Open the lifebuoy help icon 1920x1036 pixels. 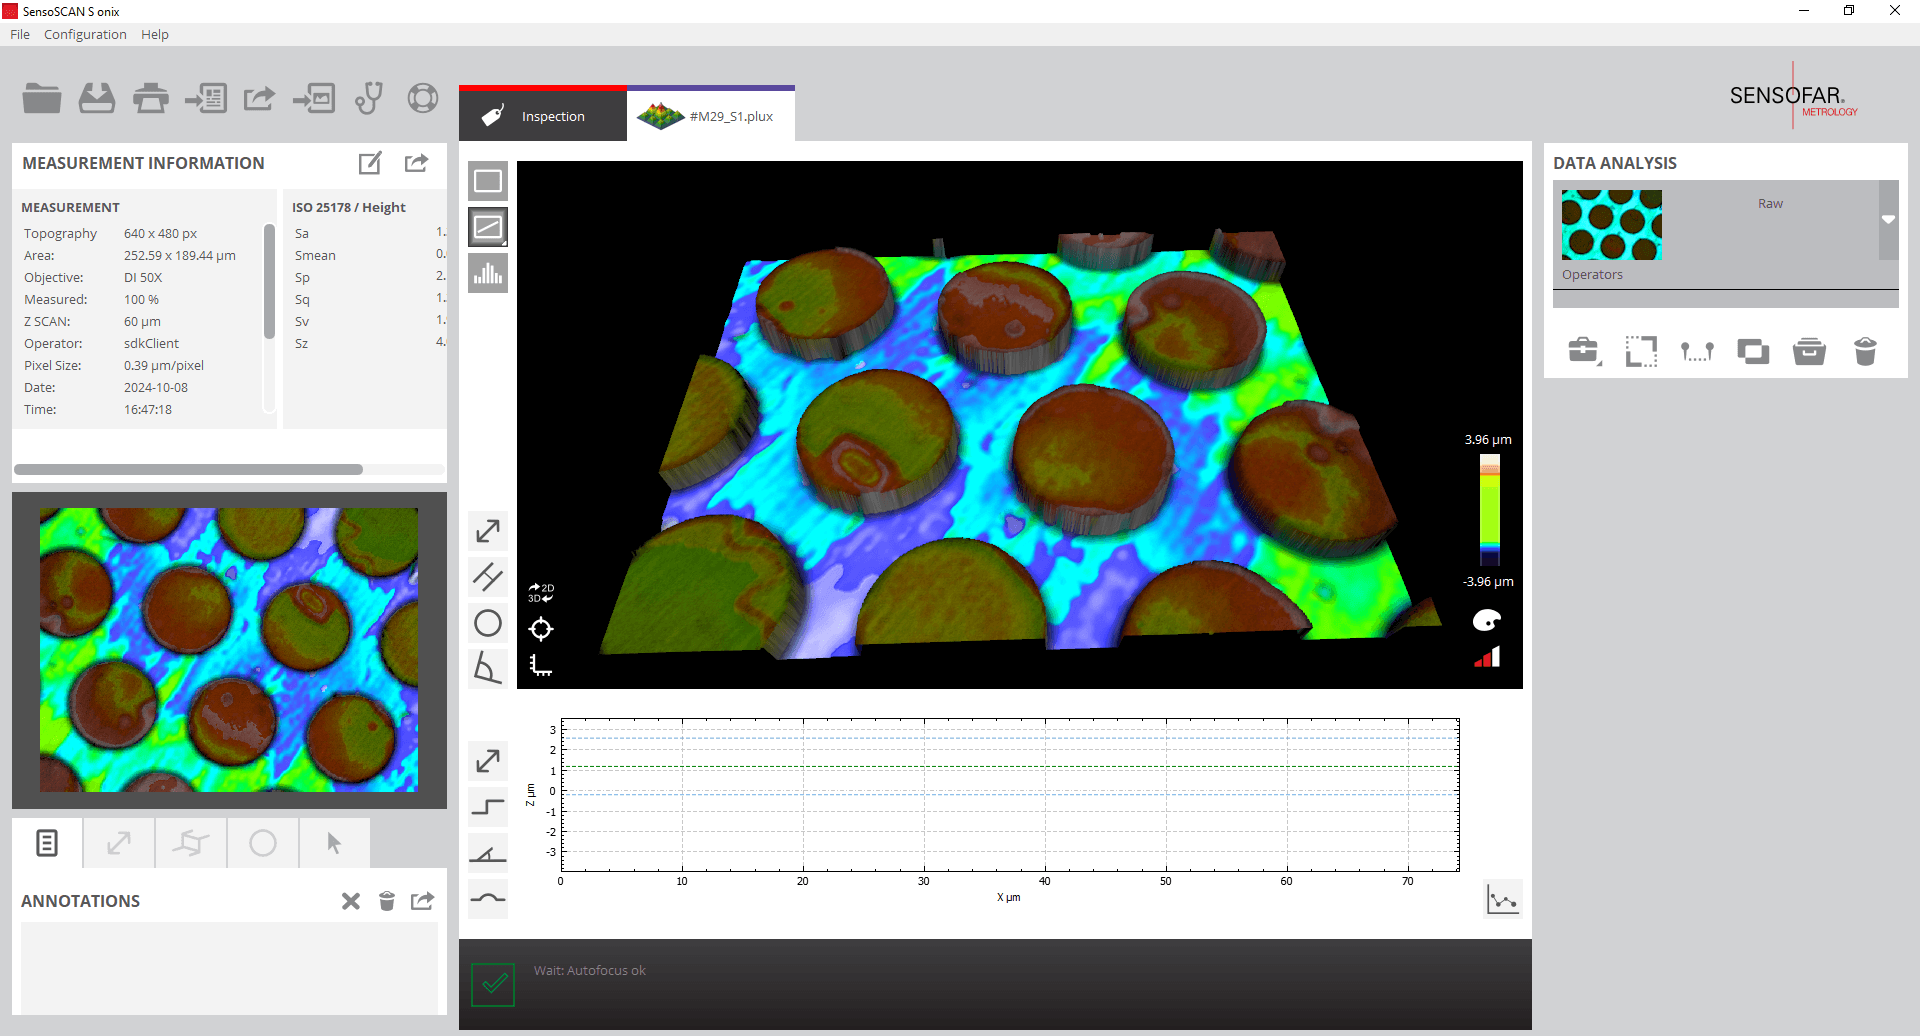(423, 98)
